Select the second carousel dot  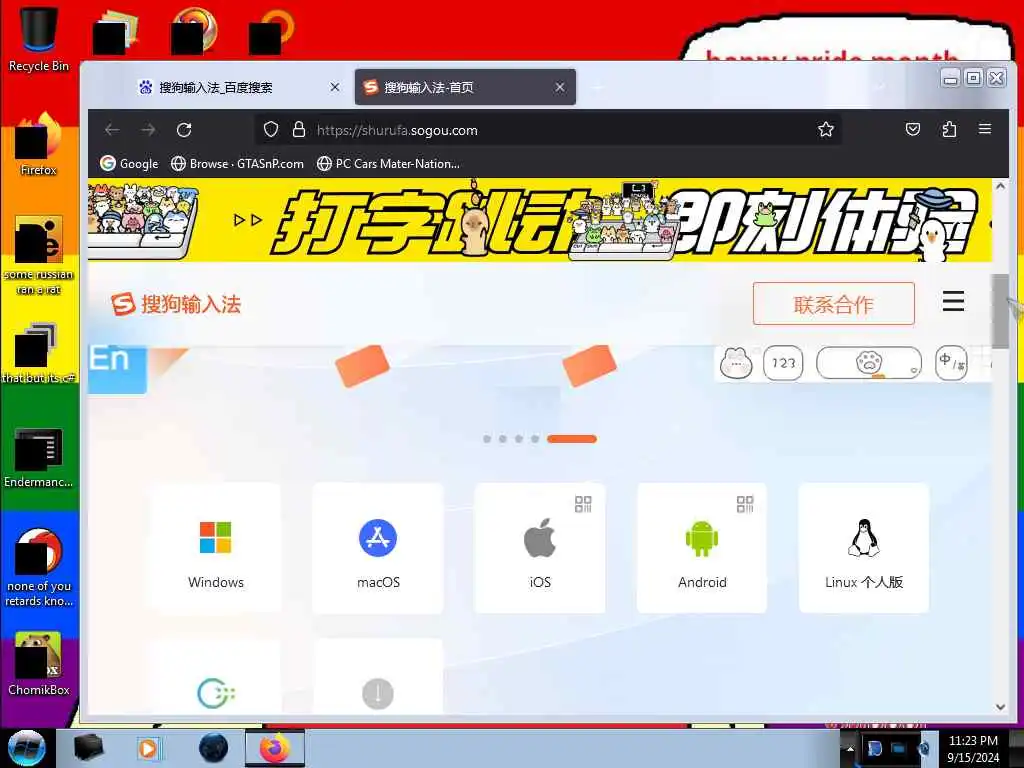[x=503, y=439]
